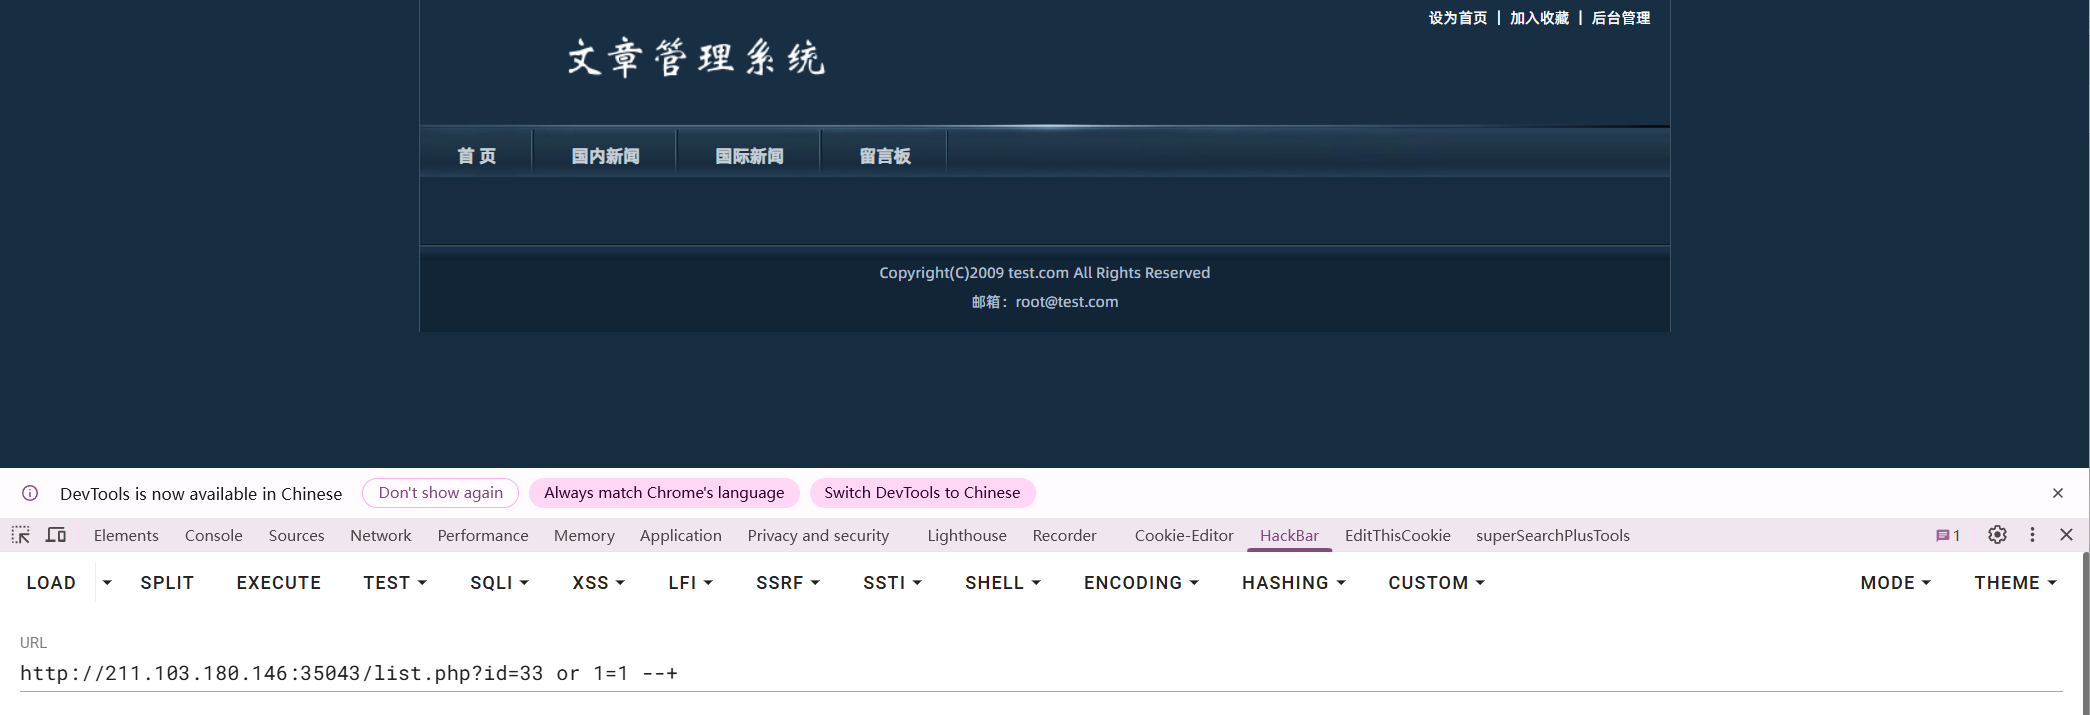Click Switch DevTools to Chinese
The height and width of the screenshot is (715, 2090).
coord(922,493)
